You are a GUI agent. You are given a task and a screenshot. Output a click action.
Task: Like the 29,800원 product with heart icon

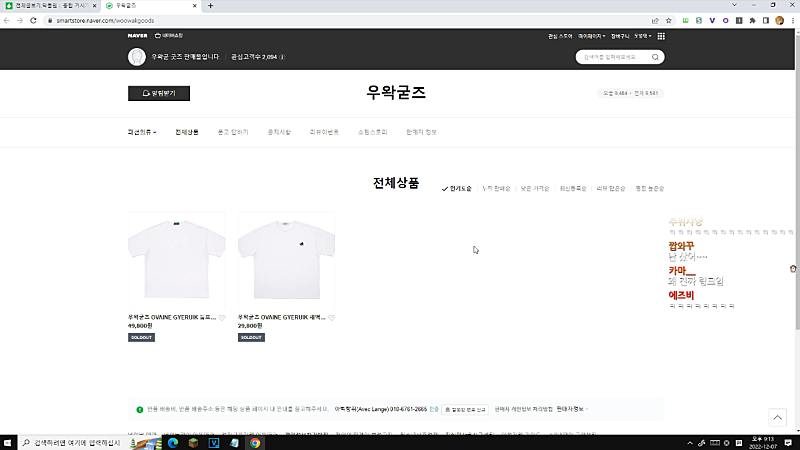click(x=332, y=318)
